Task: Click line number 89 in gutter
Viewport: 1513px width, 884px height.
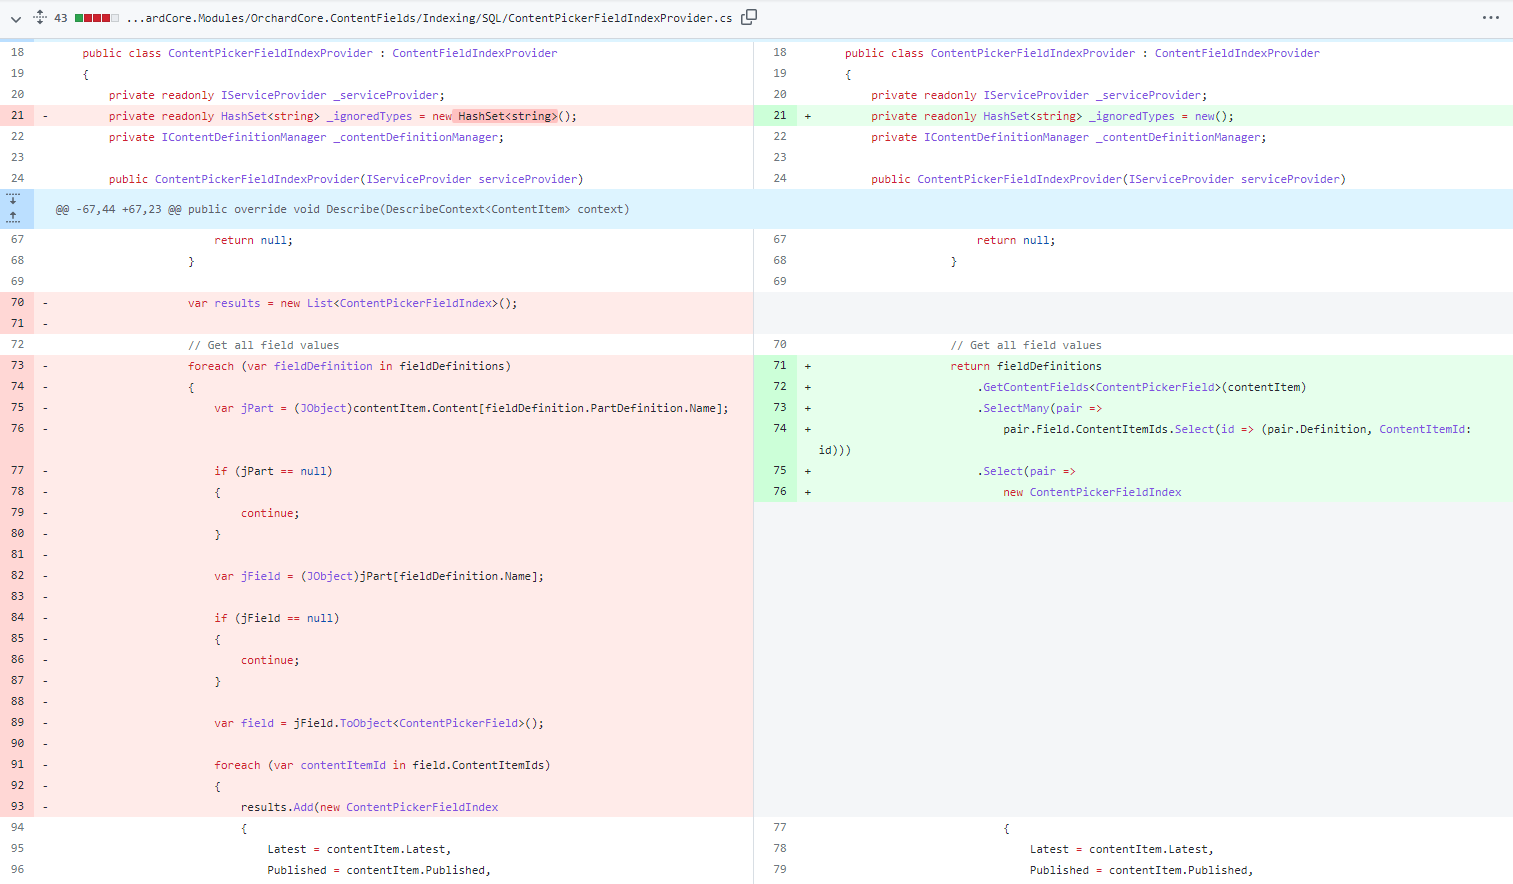Action: 17,723
